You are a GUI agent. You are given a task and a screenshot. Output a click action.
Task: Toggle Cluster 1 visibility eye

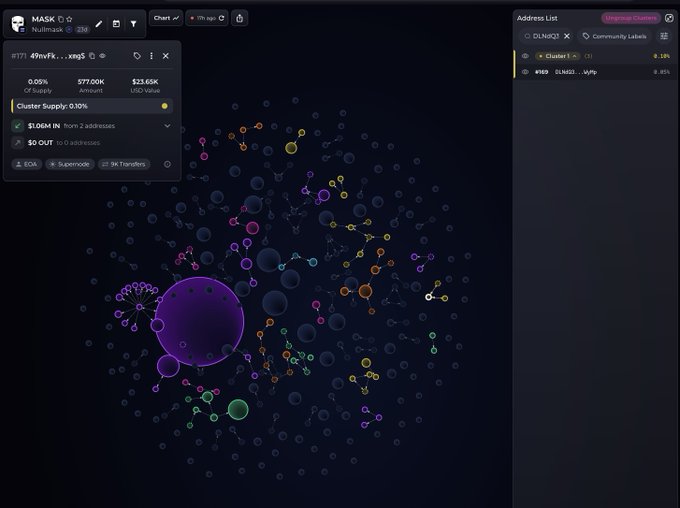tap(525, 56)
